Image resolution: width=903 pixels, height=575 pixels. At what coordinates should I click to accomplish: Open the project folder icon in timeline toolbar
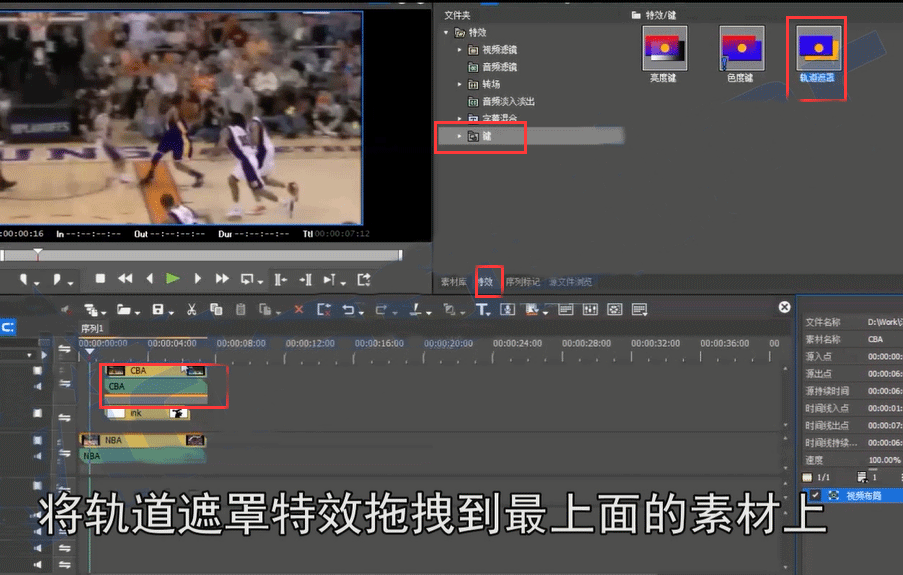pos(123,310)
